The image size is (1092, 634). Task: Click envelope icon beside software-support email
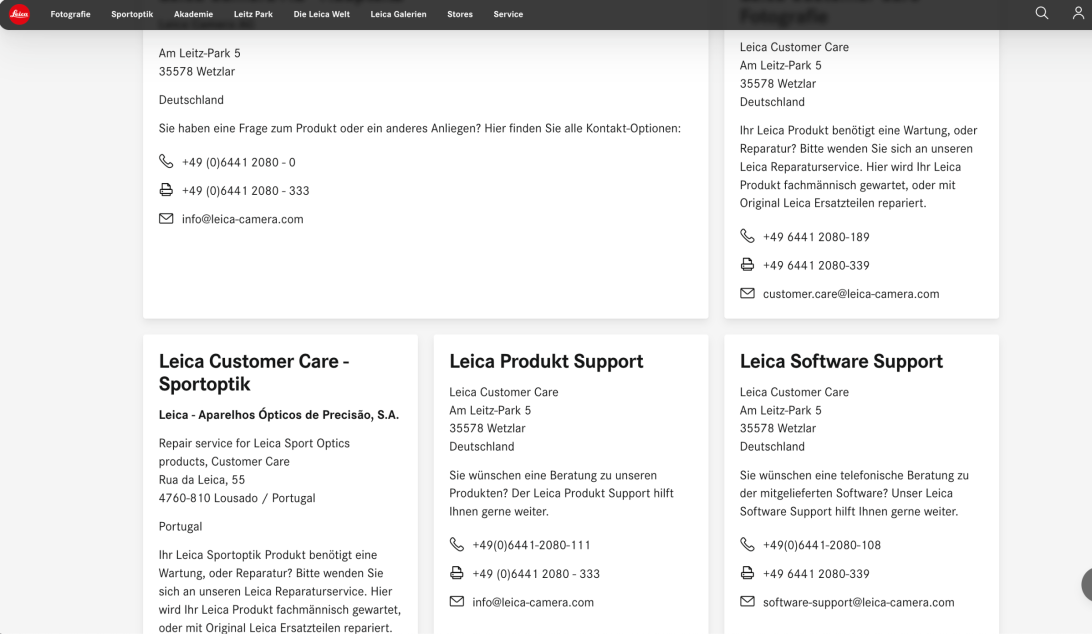pos(747,602)
